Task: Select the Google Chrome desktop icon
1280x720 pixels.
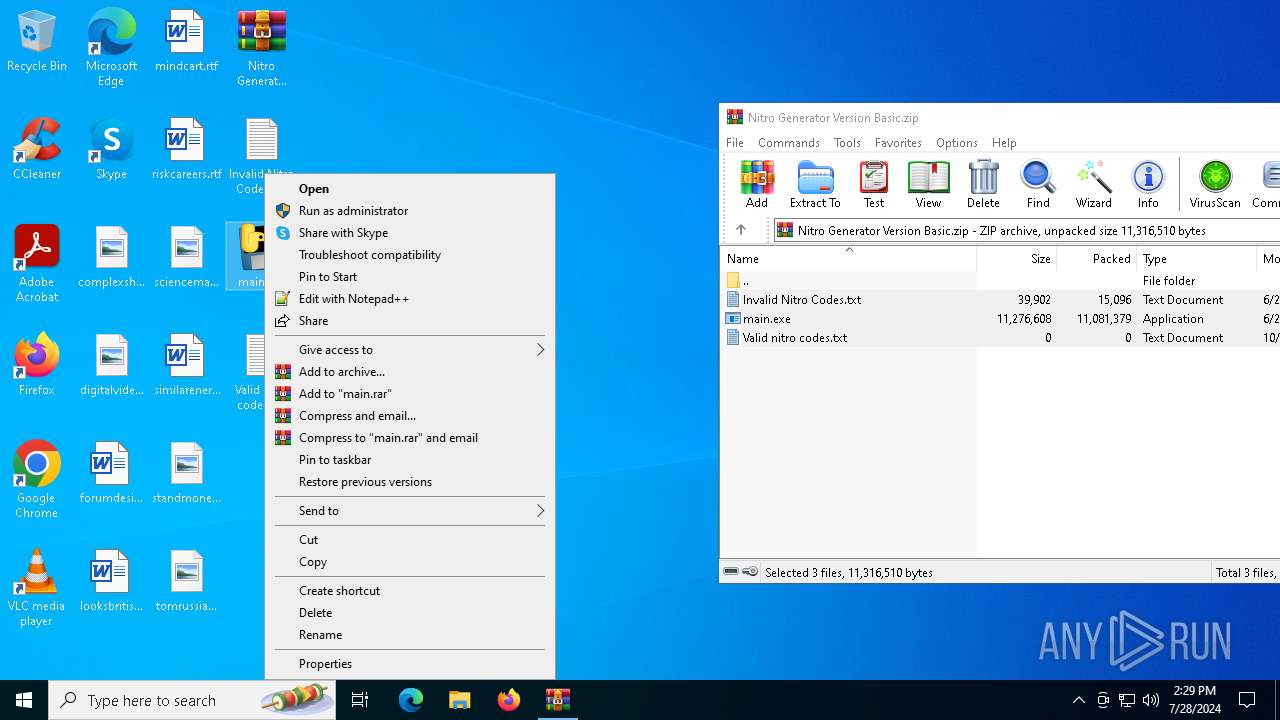Action: (36, 480)
